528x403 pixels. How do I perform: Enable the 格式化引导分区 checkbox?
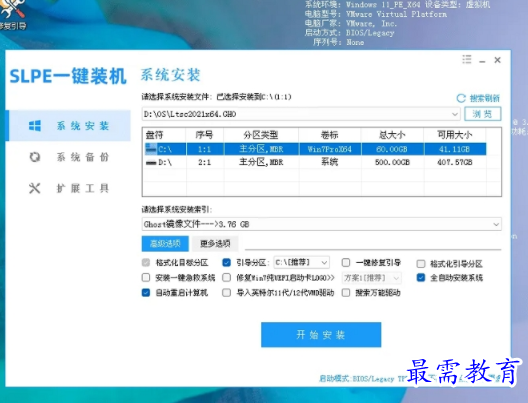(x=421, y=264)
